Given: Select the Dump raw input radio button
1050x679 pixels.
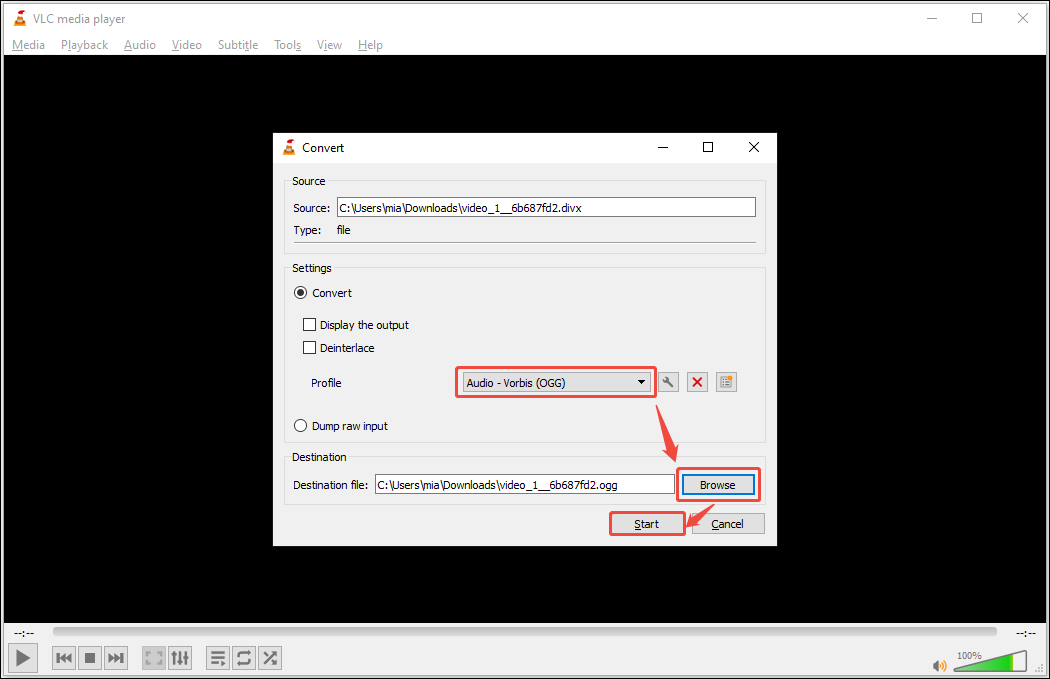Looking at the screenshot, I should coord(300,425).
